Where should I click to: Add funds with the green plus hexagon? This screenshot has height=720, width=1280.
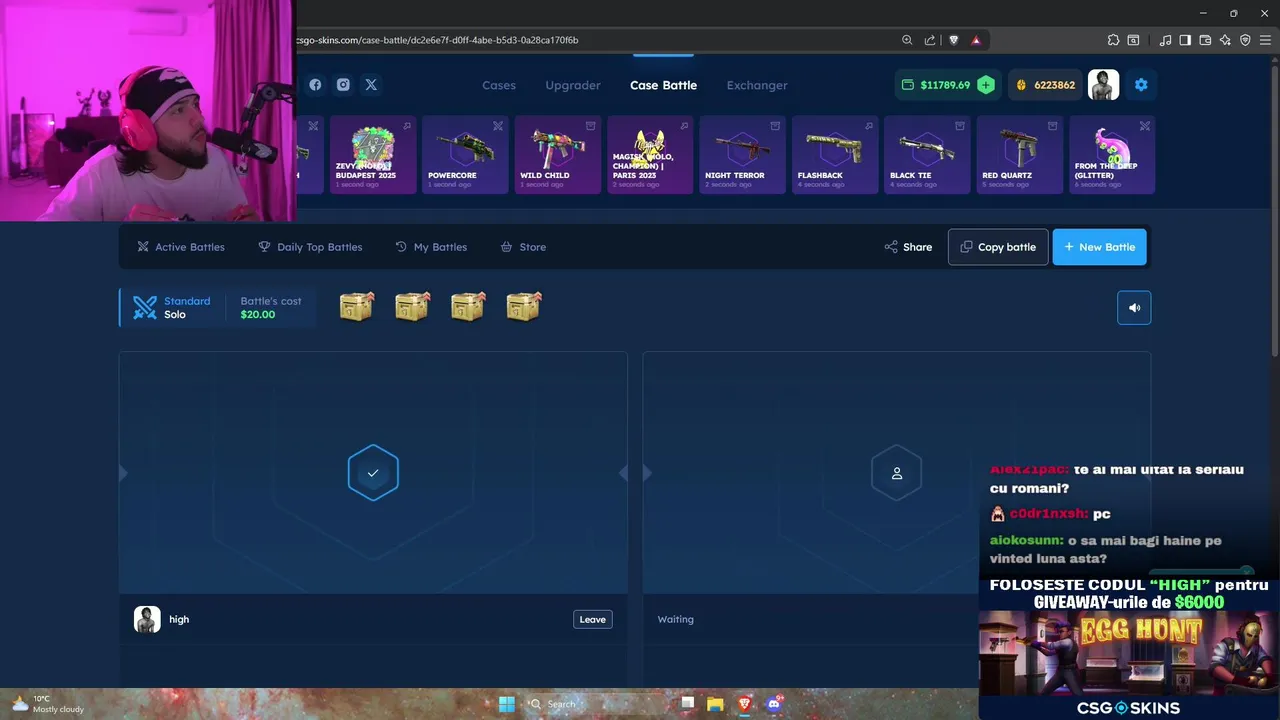(x=986, y=85)
